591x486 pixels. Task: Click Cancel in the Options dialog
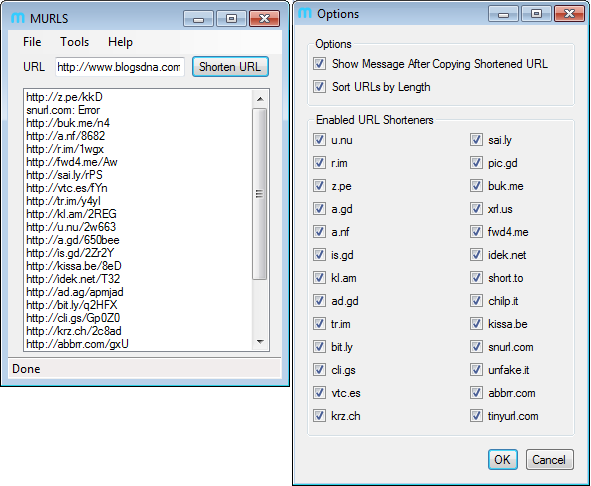point(550,460)
